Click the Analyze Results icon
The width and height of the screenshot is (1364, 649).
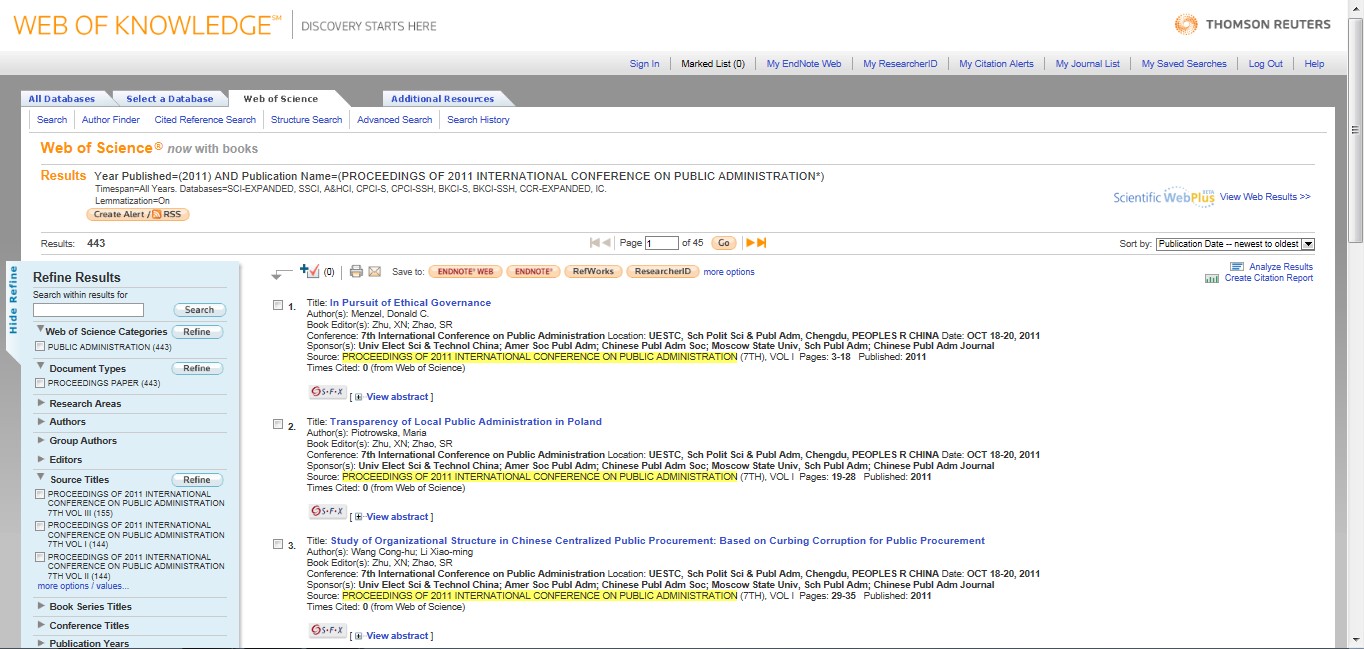1237,267
